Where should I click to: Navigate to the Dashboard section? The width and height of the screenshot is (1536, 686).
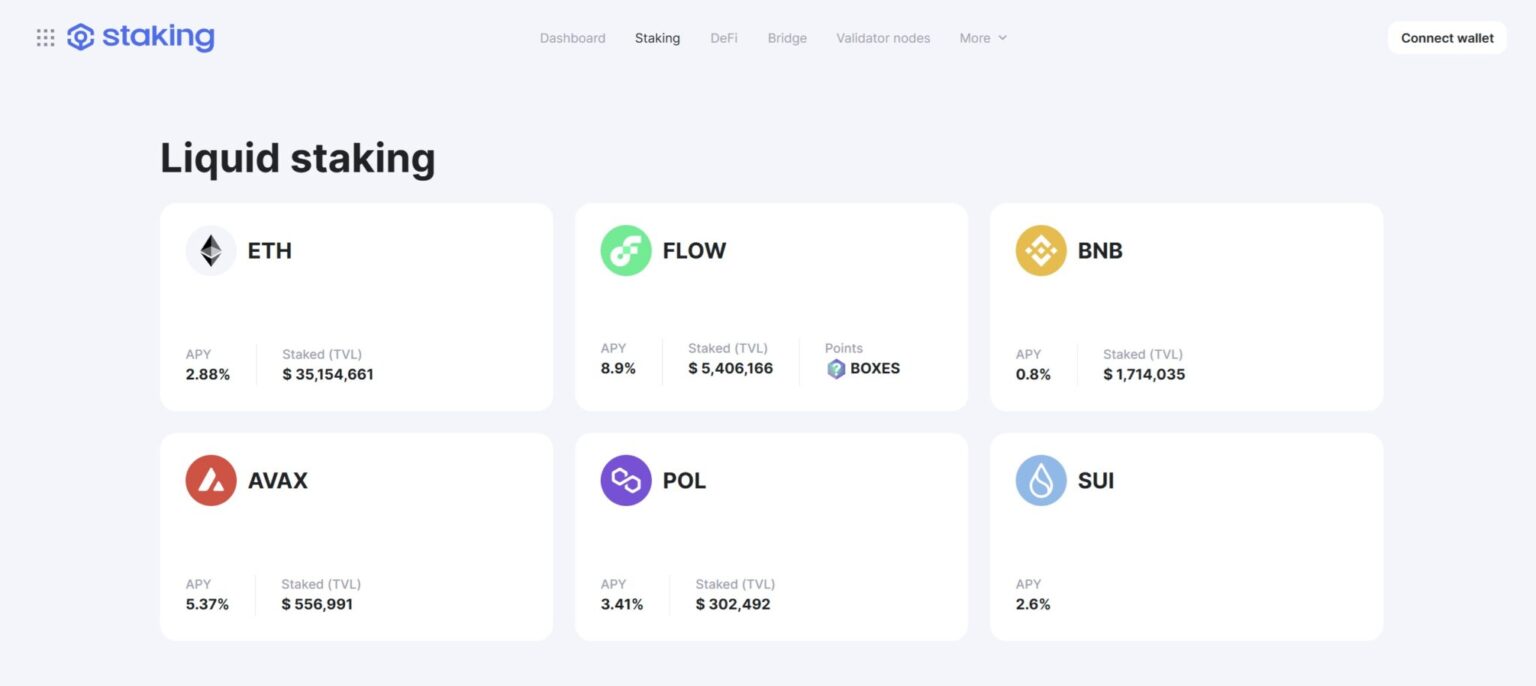coord(571,38)
